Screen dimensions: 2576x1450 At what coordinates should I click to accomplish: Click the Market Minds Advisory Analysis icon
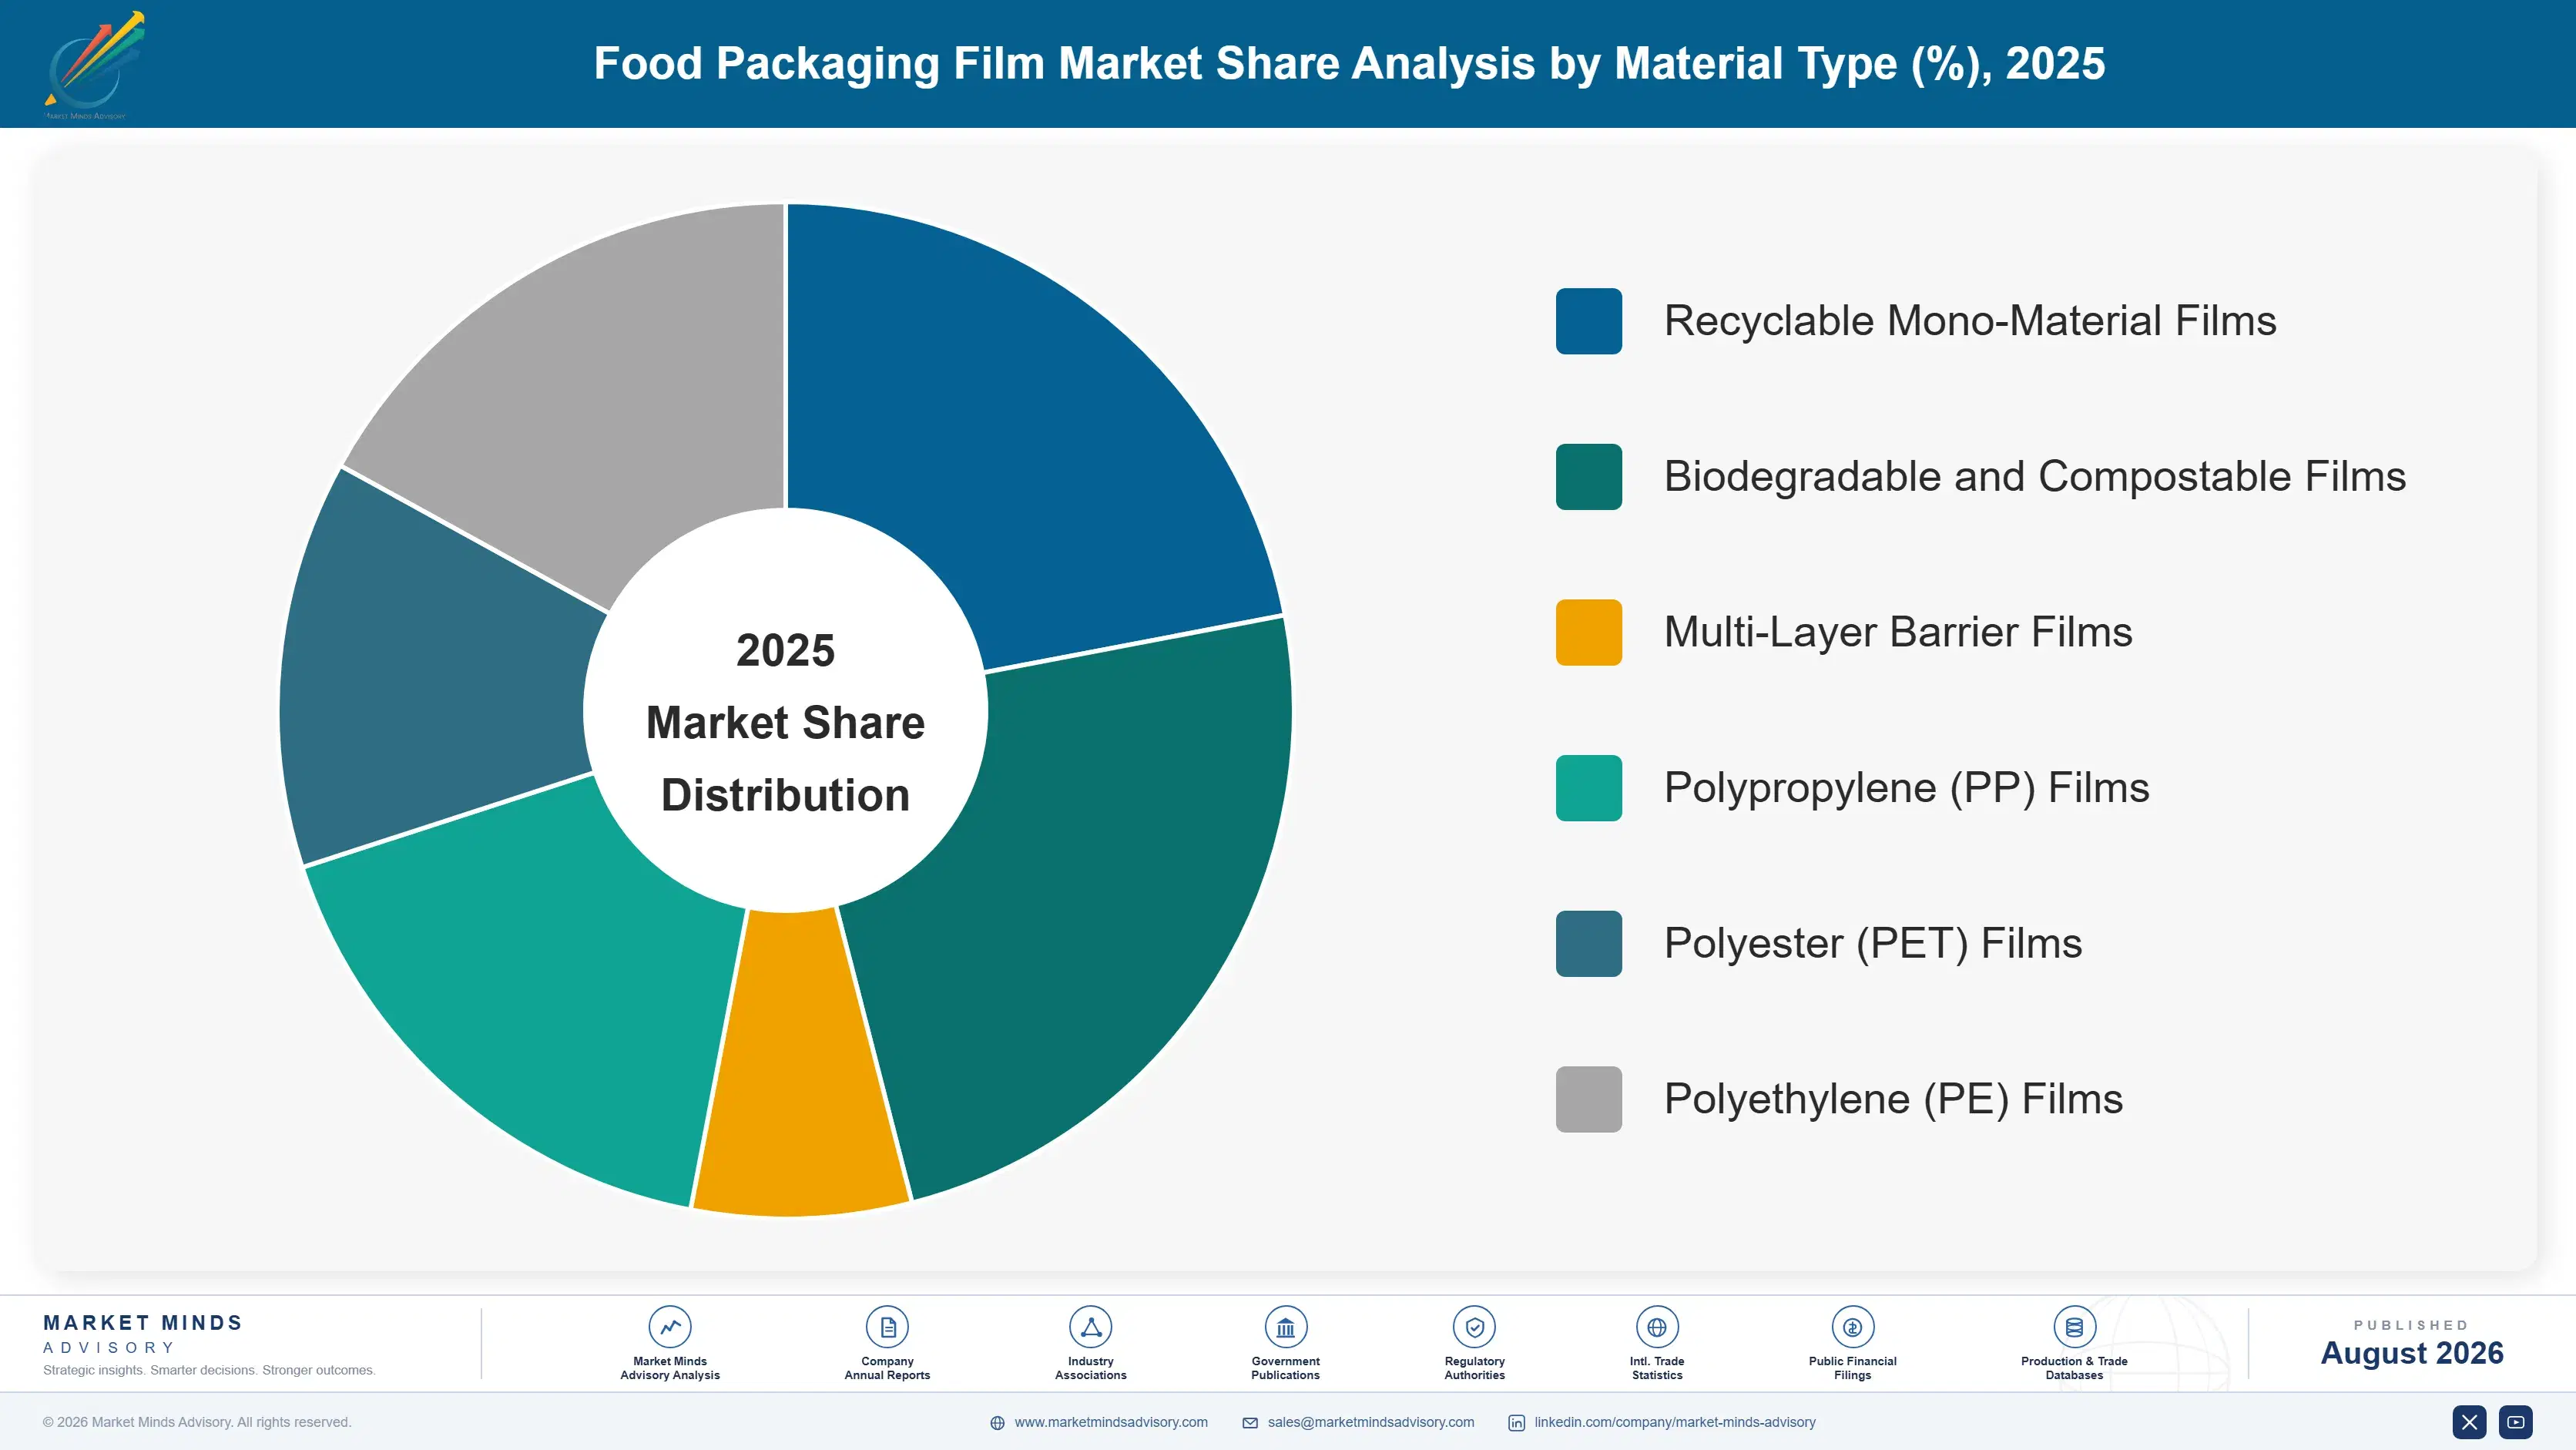(x=670, y=1327)
